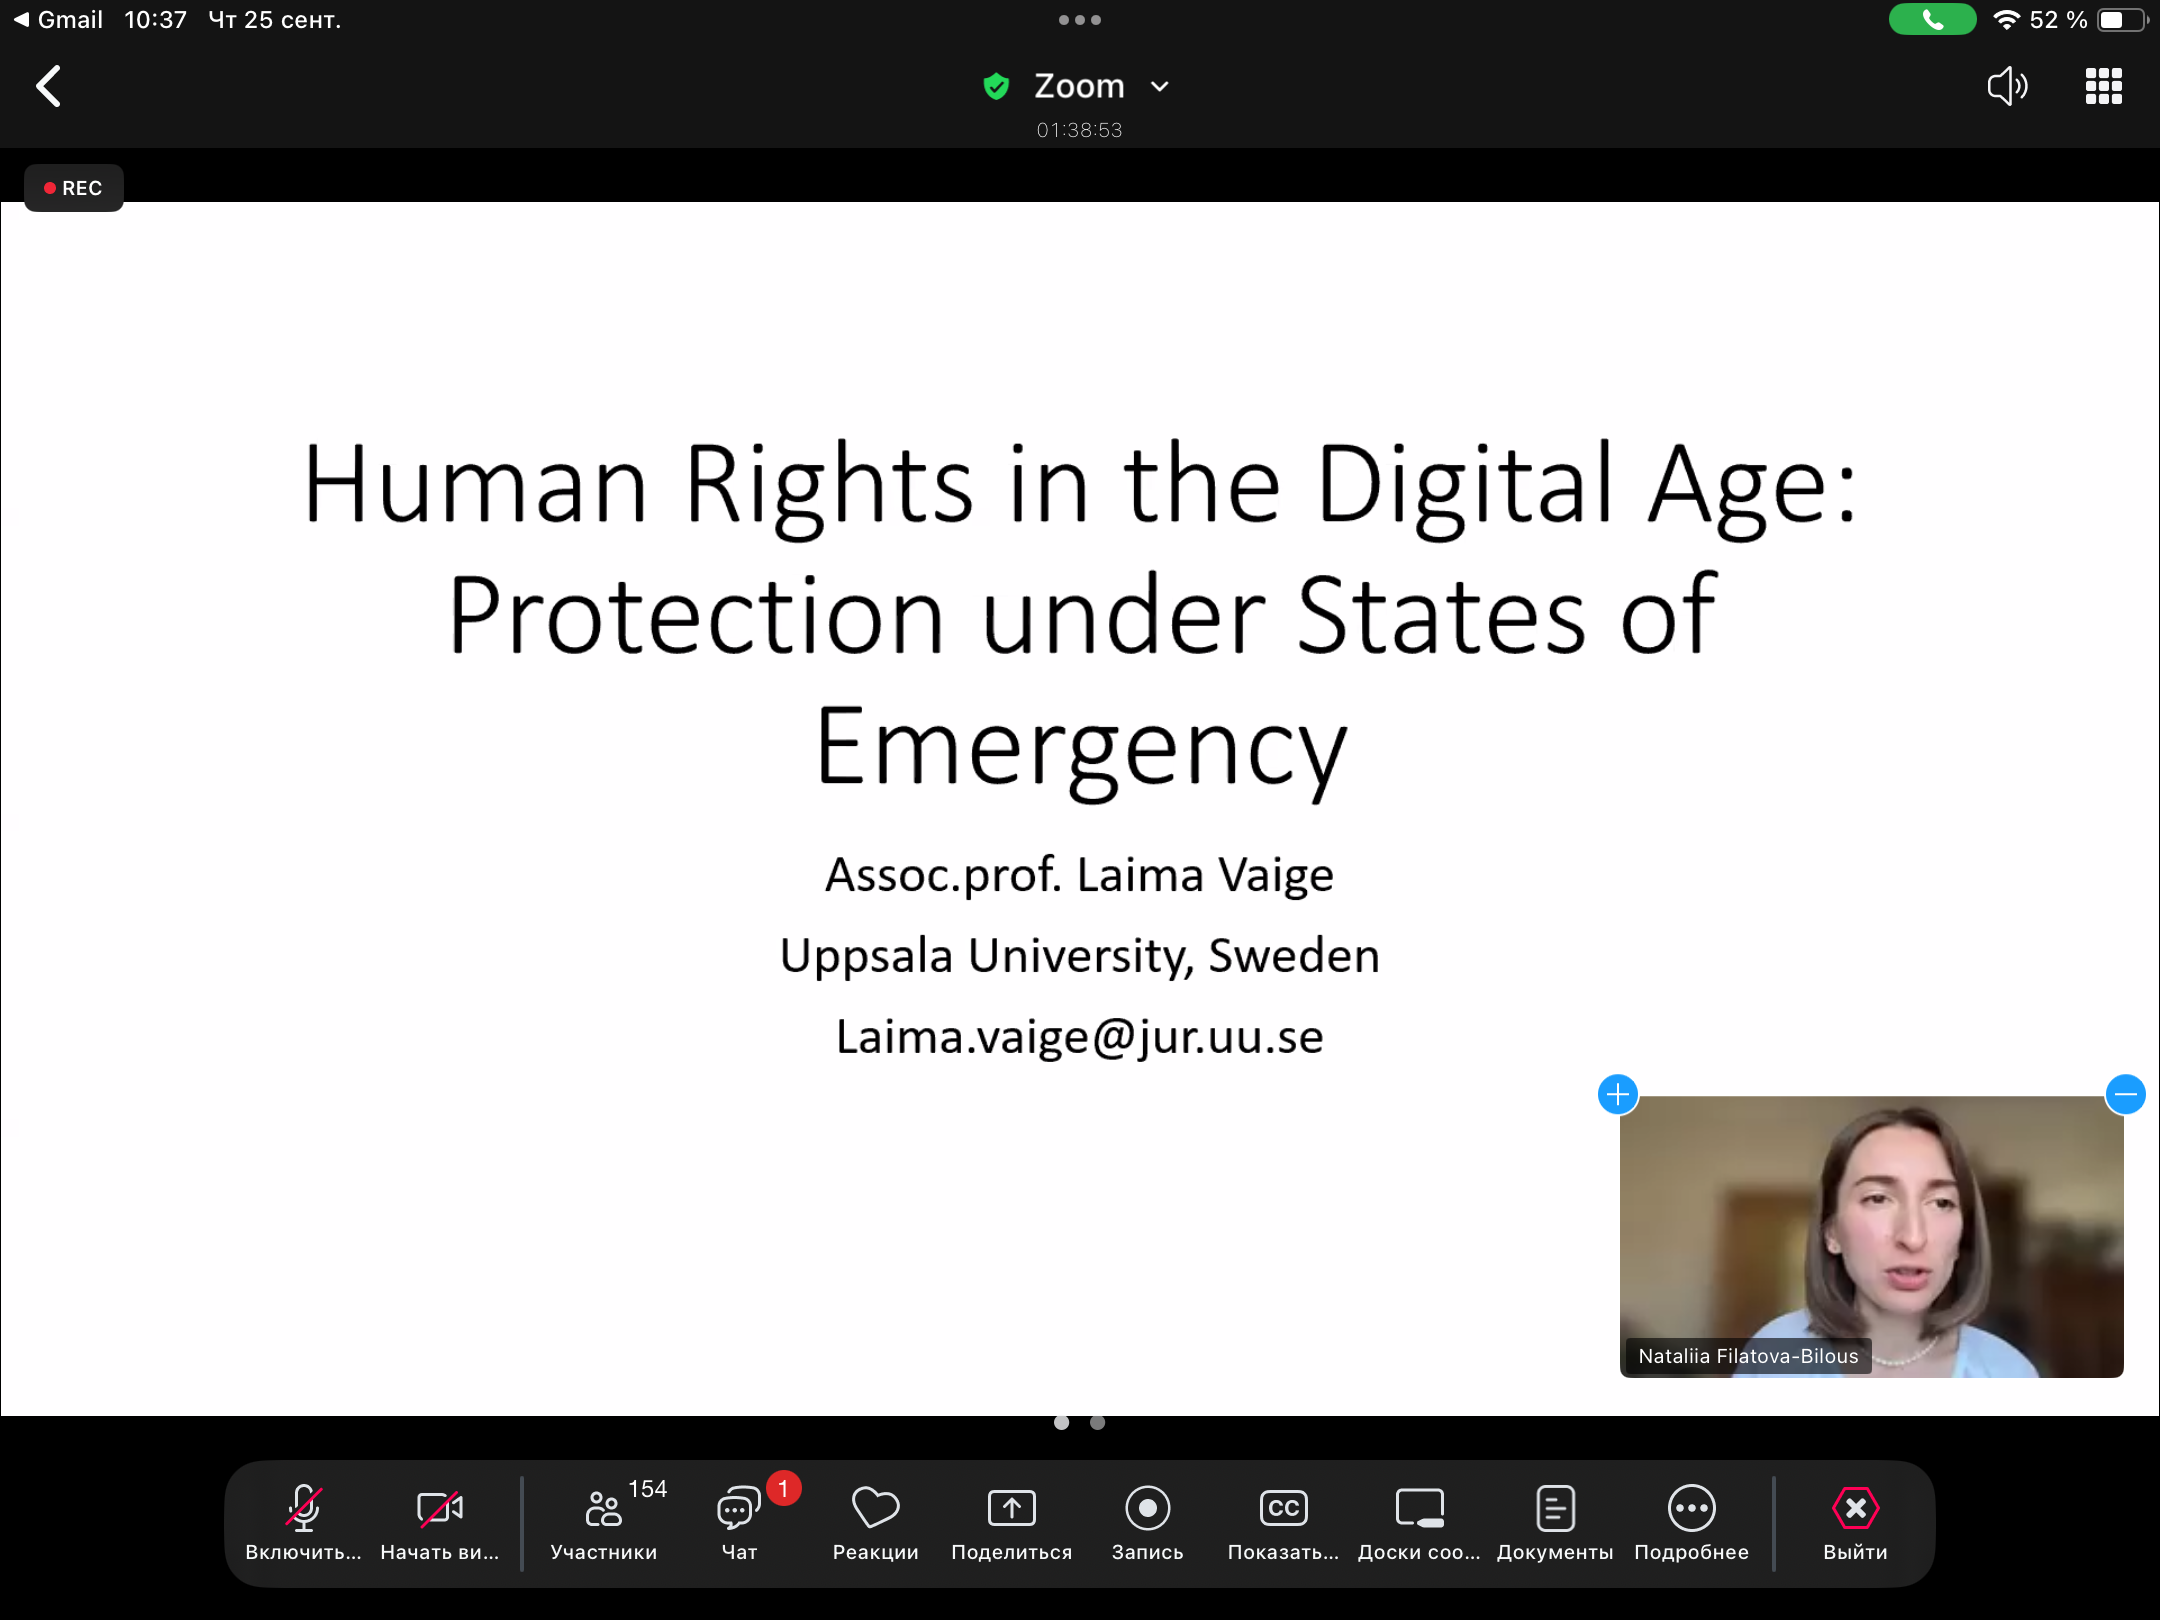Open the Реакции reactions heart icon
Screen dimensions: 2160x1620
pyautogui.click(x=875, y=1520)
